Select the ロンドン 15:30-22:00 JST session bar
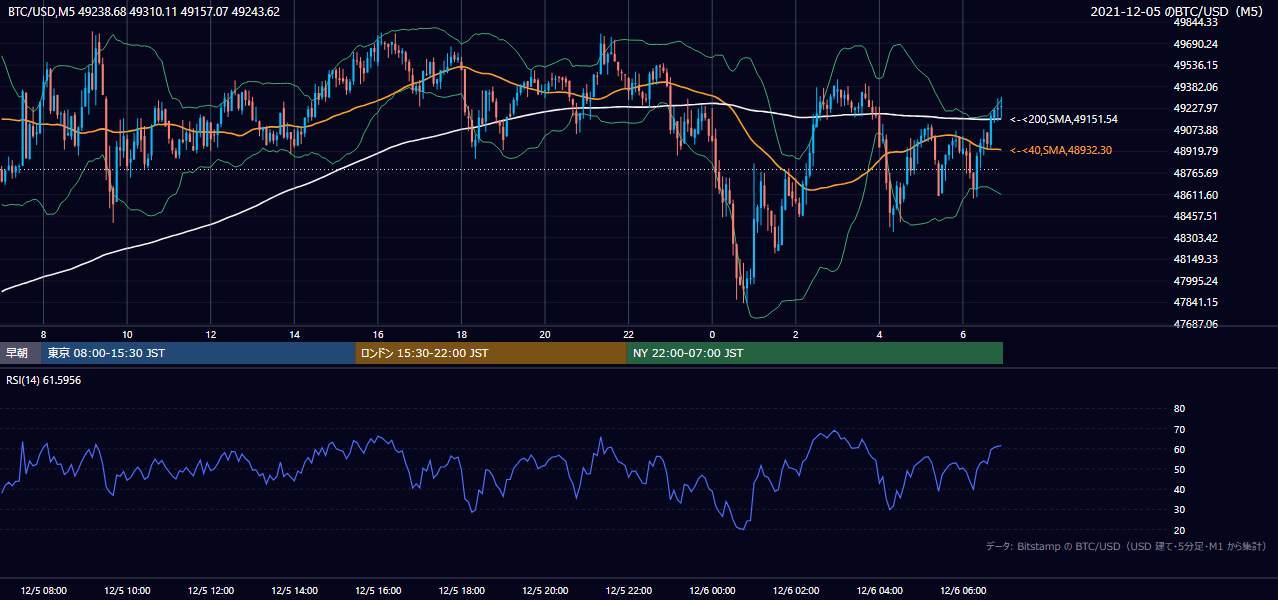1278x600 pixels. (x=491, y=353)
